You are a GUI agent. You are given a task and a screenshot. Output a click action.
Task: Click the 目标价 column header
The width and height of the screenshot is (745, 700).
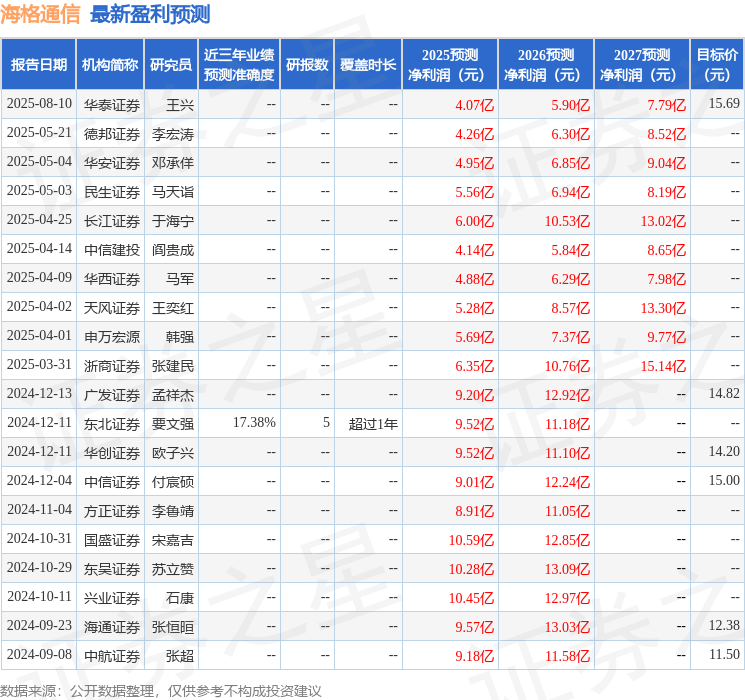(x=716, y=65)
